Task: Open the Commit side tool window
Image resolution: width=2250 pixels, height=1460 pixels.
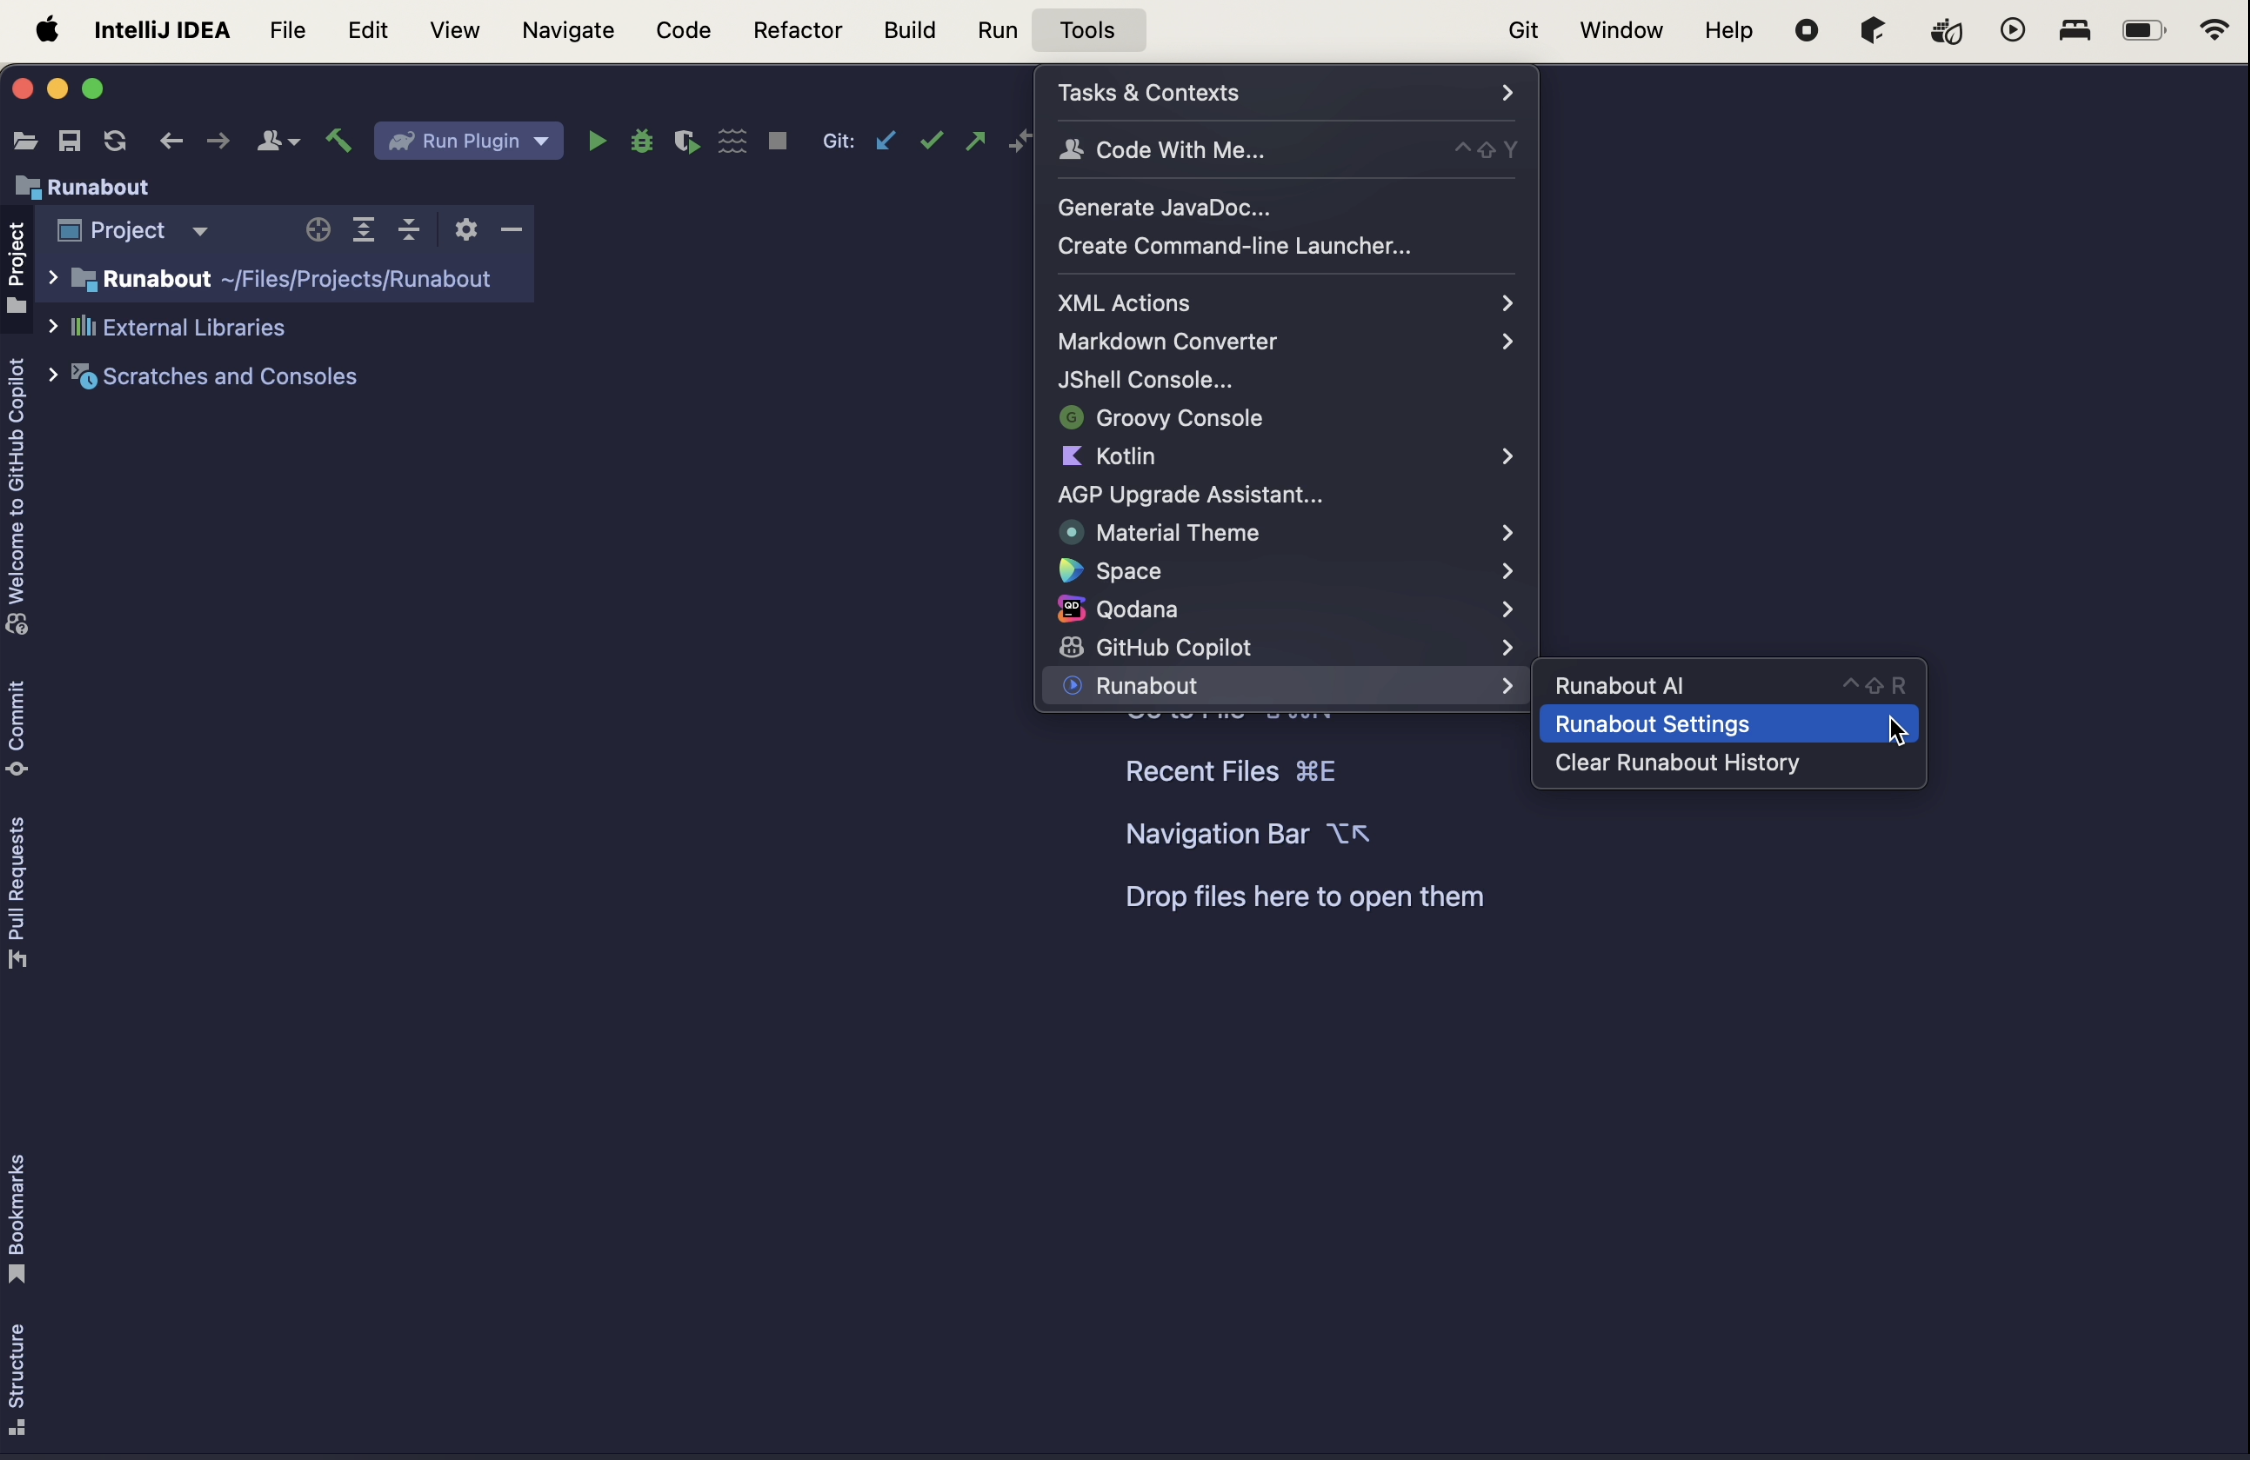Action: click(x=17, y=729)
